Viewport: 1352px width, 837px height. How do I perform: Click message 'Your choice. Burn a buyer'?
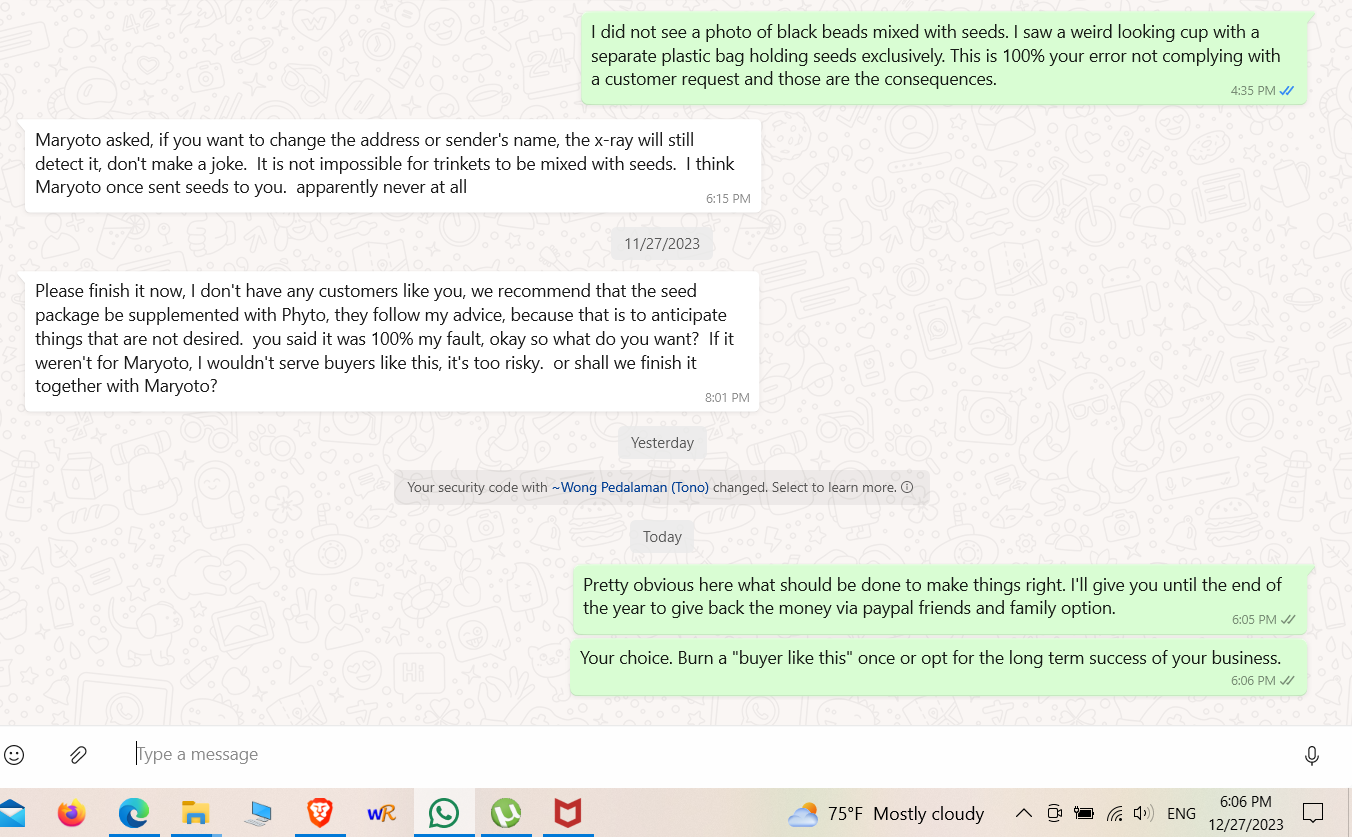(x=938, y=669)
